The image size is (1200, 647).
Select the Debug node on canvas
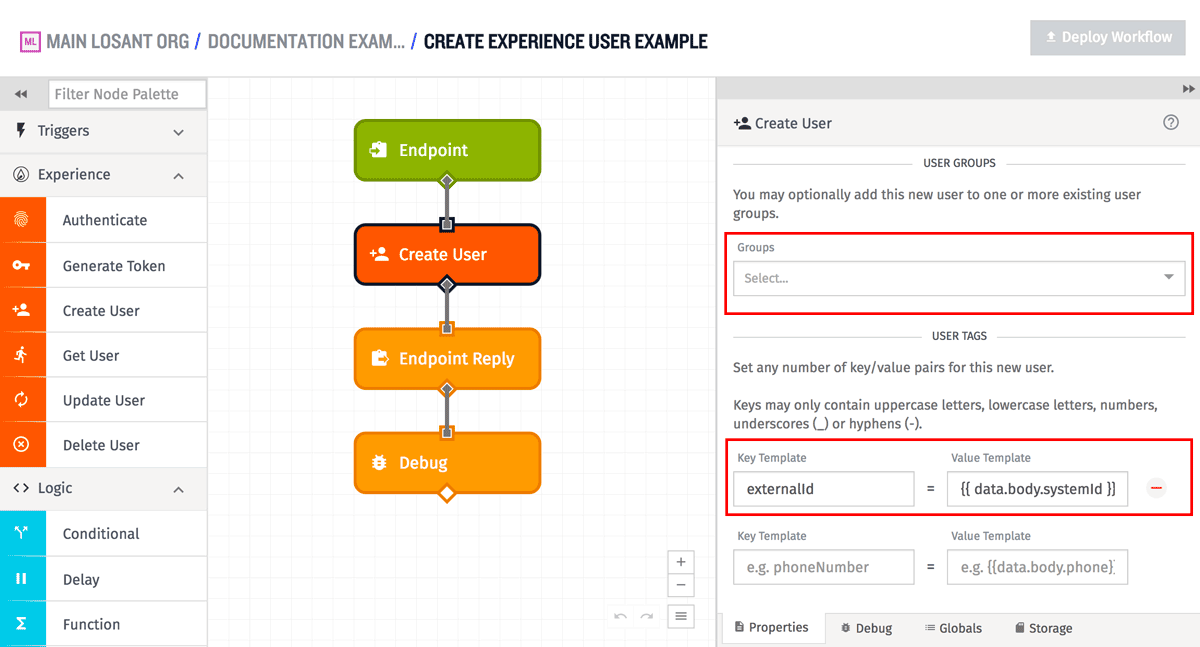tap(447, 462)
